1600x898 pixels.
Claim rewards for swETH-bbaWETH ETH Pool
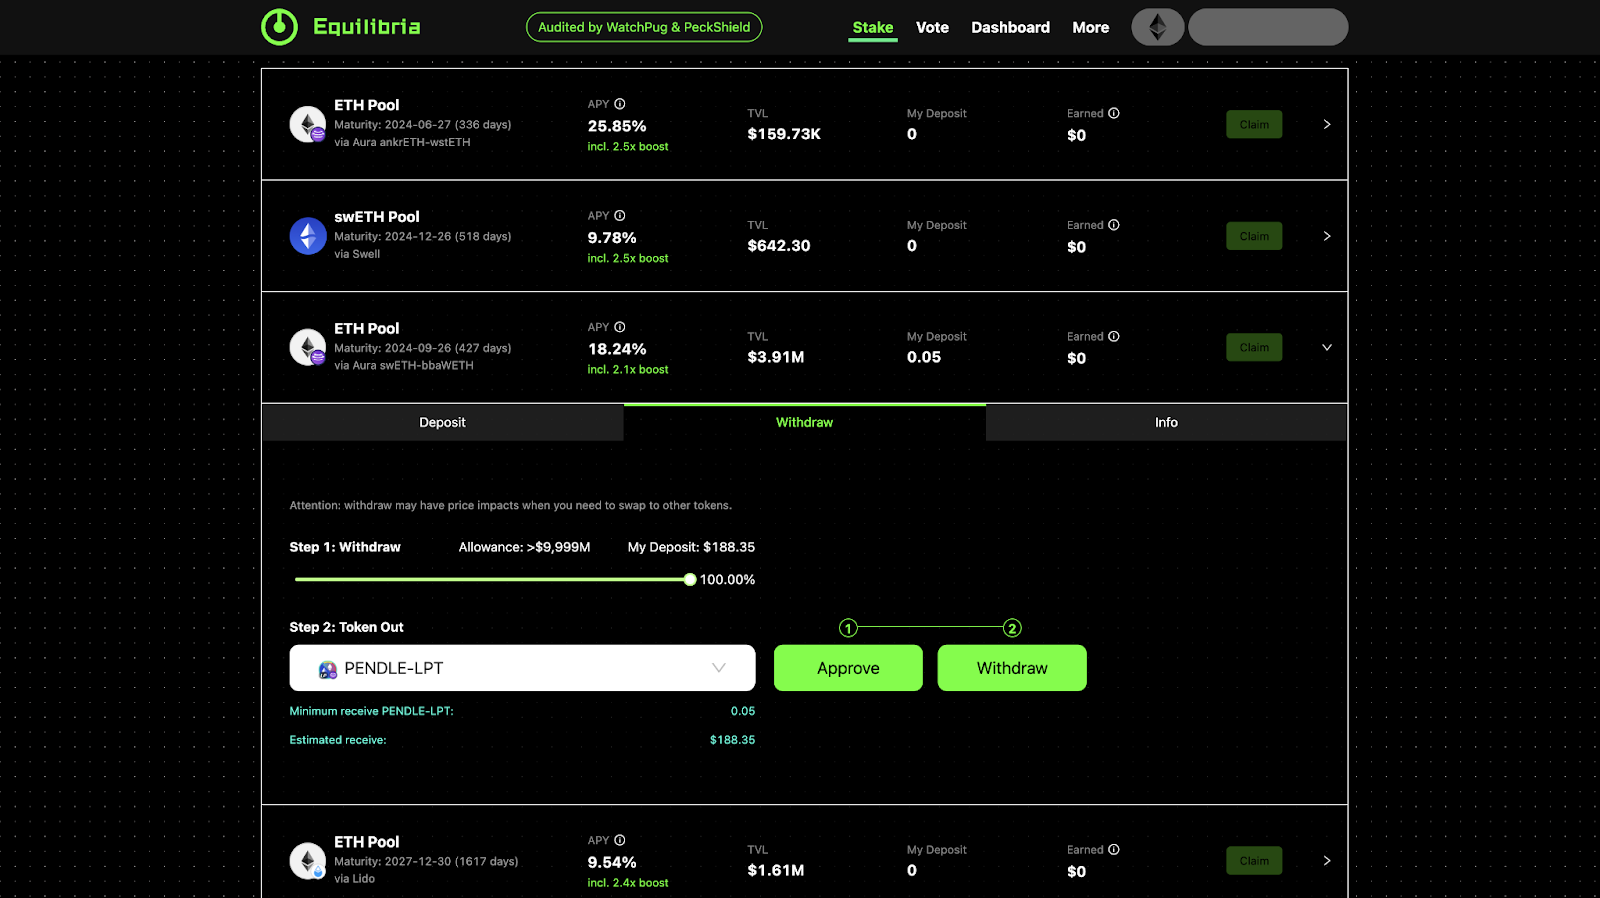tap(1254, 347)
